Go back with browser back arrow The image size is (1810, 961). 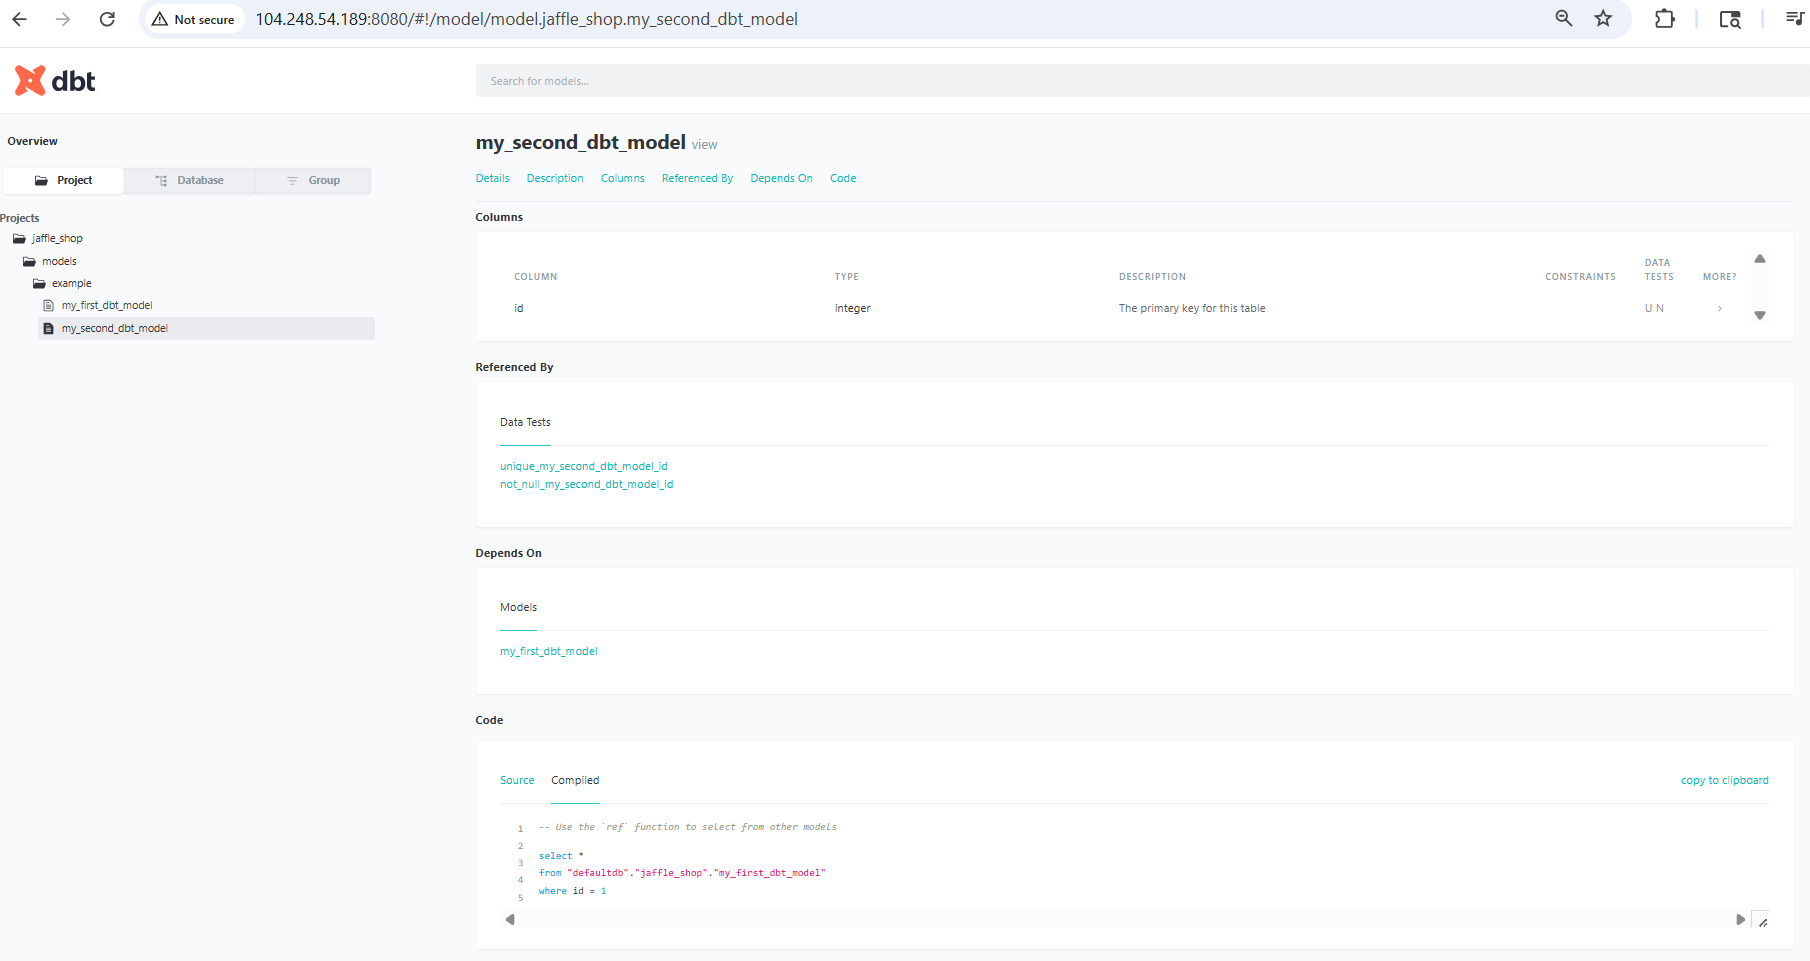(19, 19)
